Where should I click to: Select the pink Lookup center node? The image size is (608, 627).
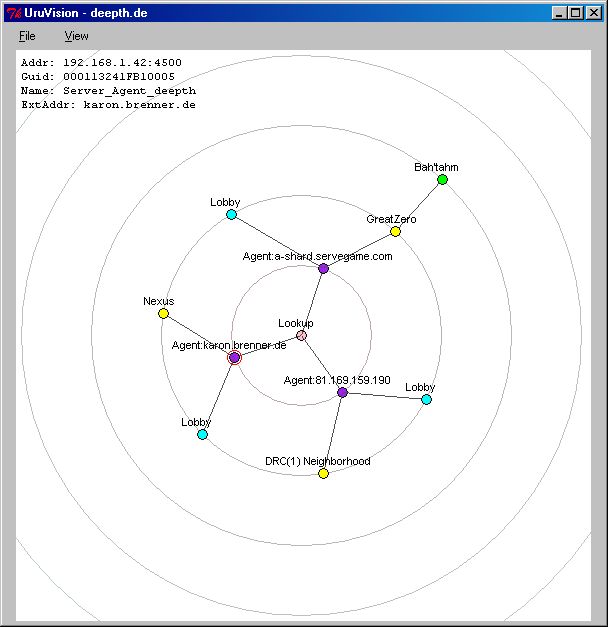(302, 335)
